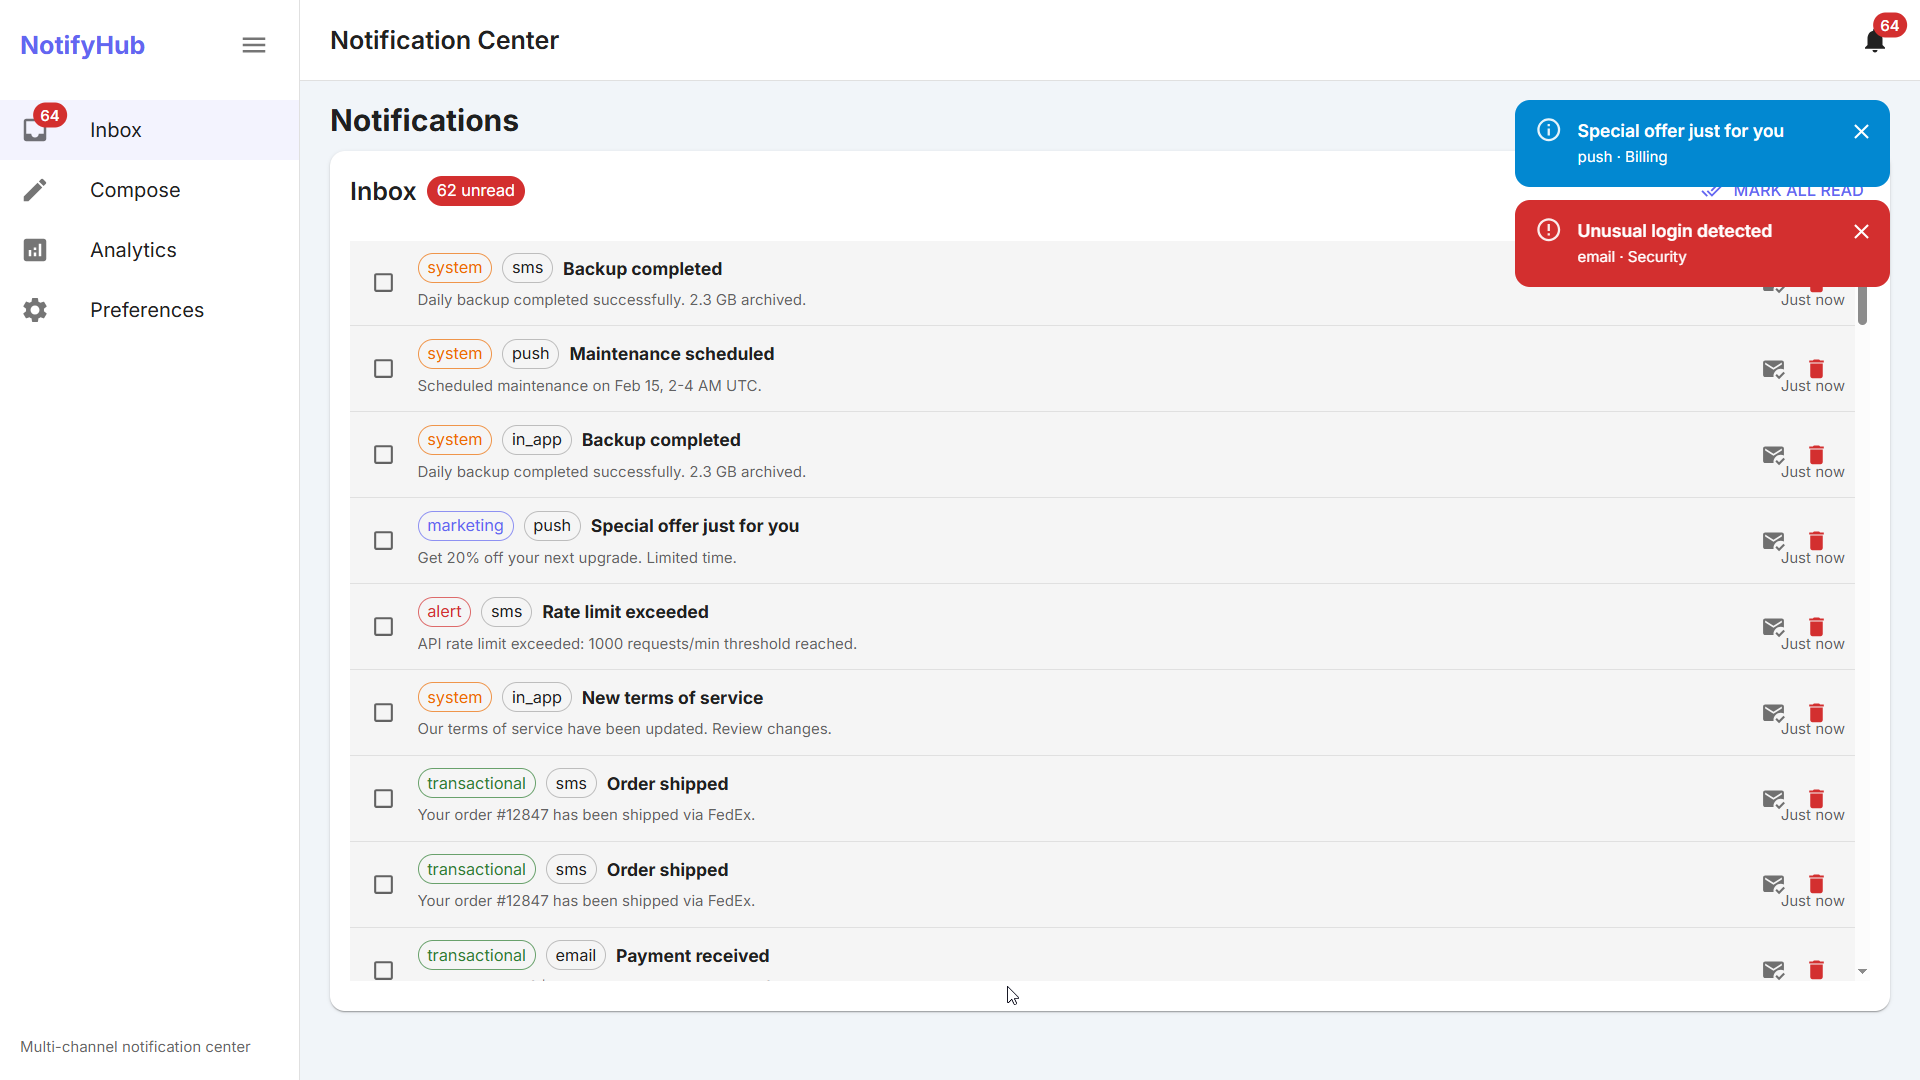Toggle the hamburger menu icon beside NotifyHub
Screen dimensions: 1920x1080
click(x=254, y=45)
